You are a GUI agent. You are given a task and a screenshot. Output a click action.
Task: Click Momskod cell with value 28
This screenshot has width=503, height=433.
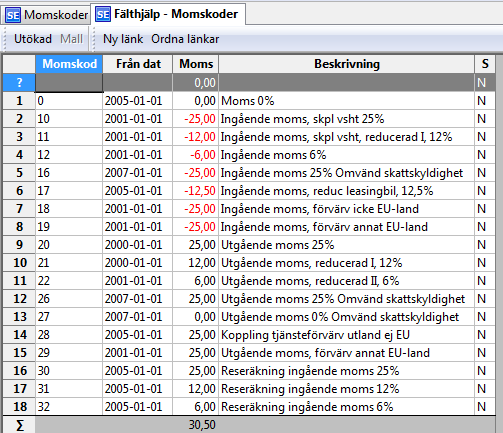69,335
